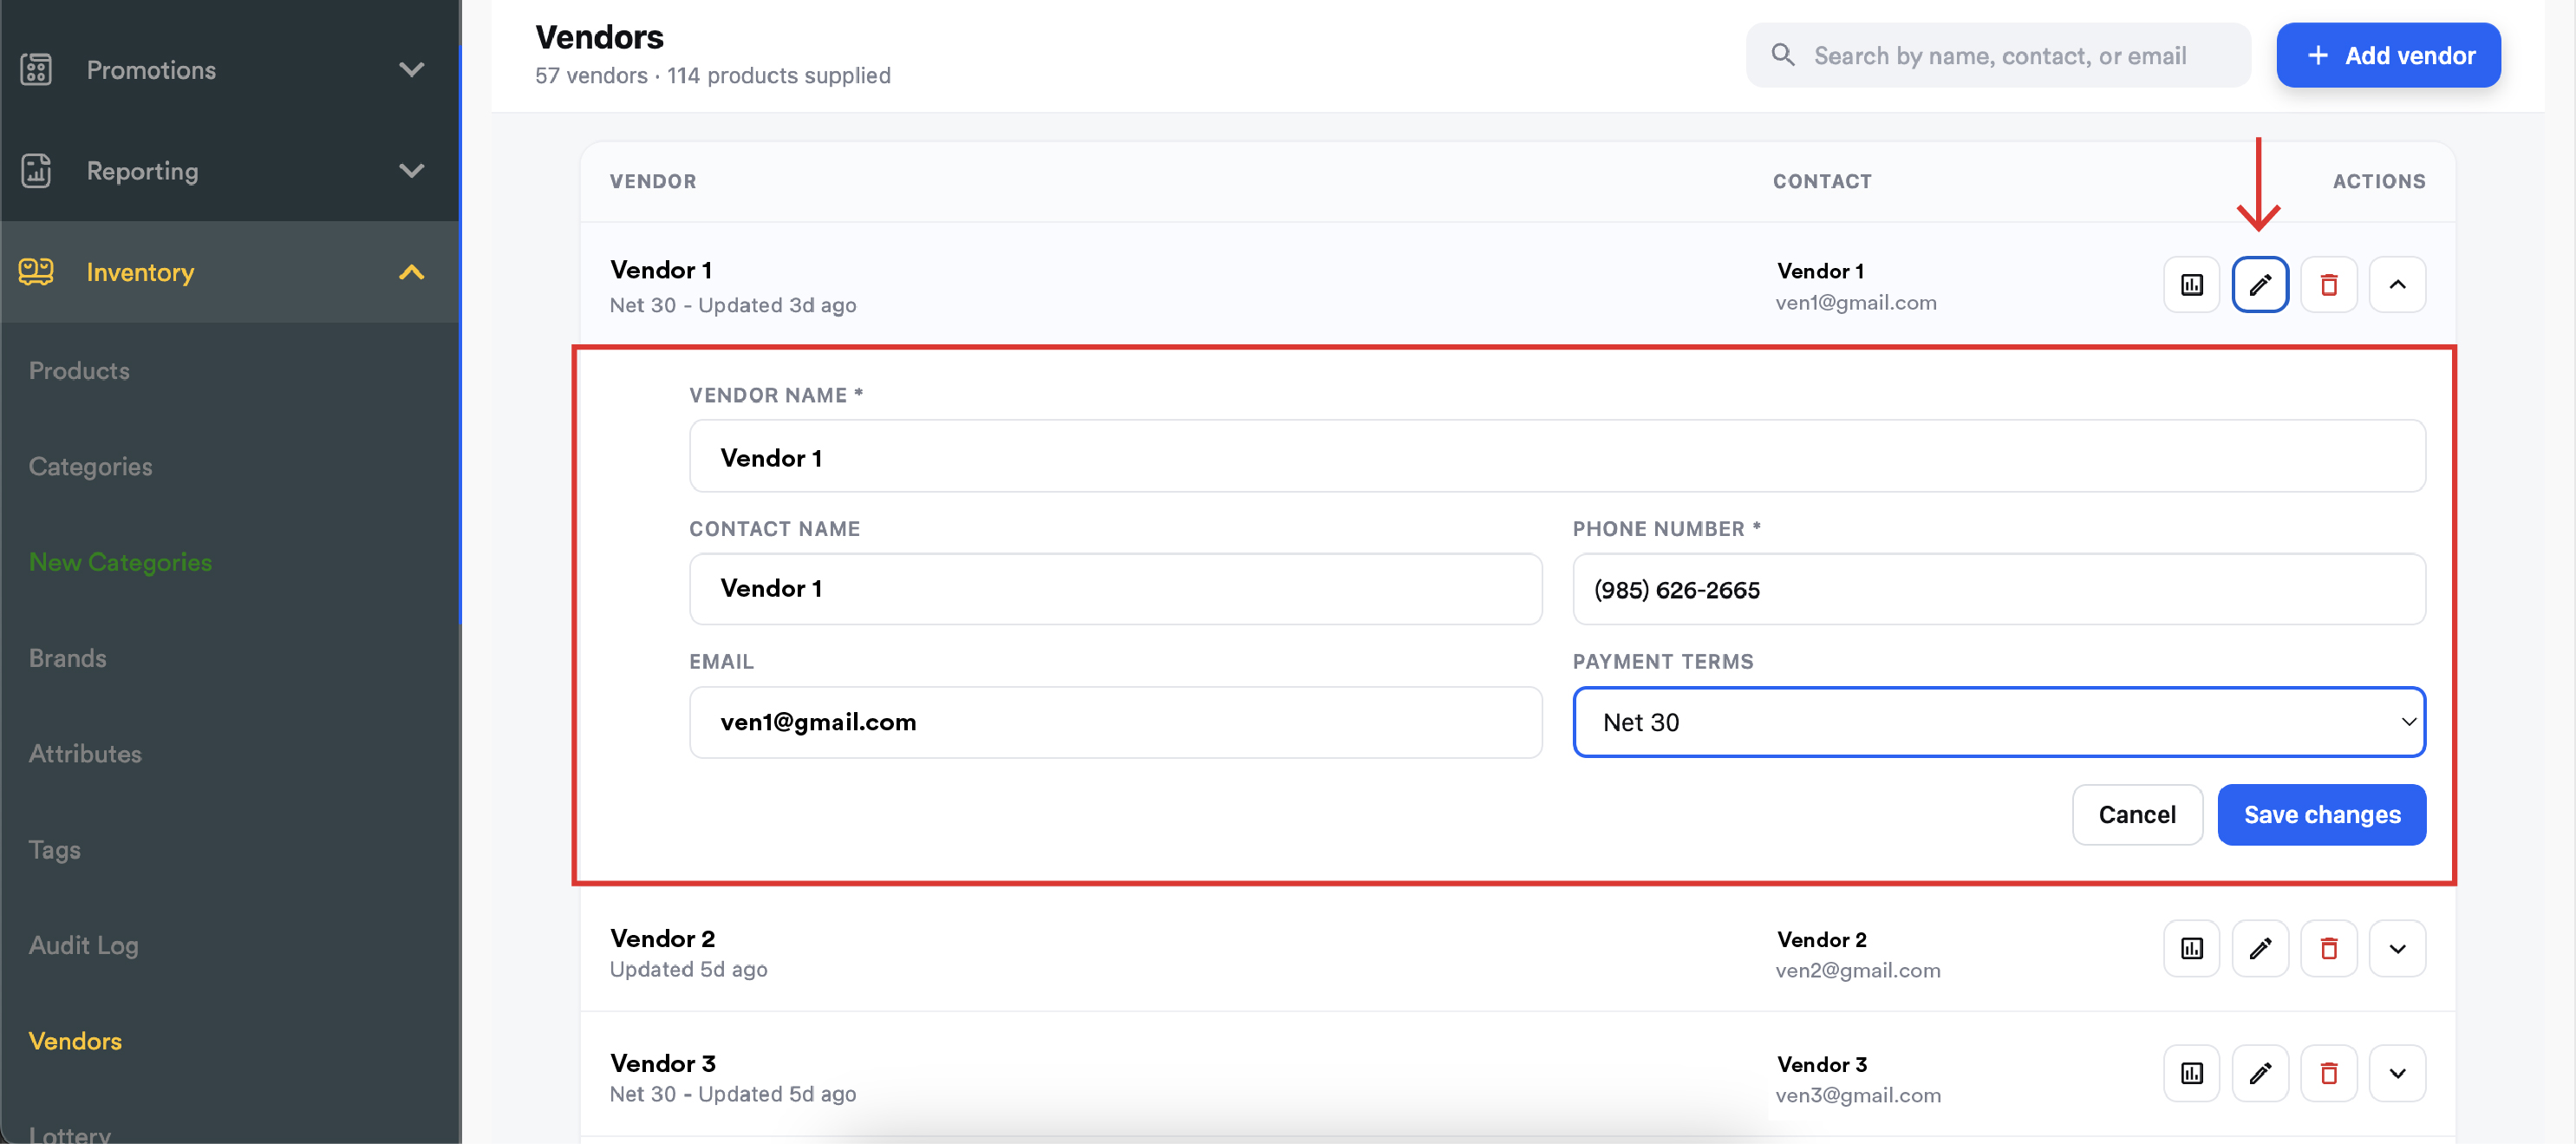Collapse the Vendor 1 details row

(x=2397, y=285)
